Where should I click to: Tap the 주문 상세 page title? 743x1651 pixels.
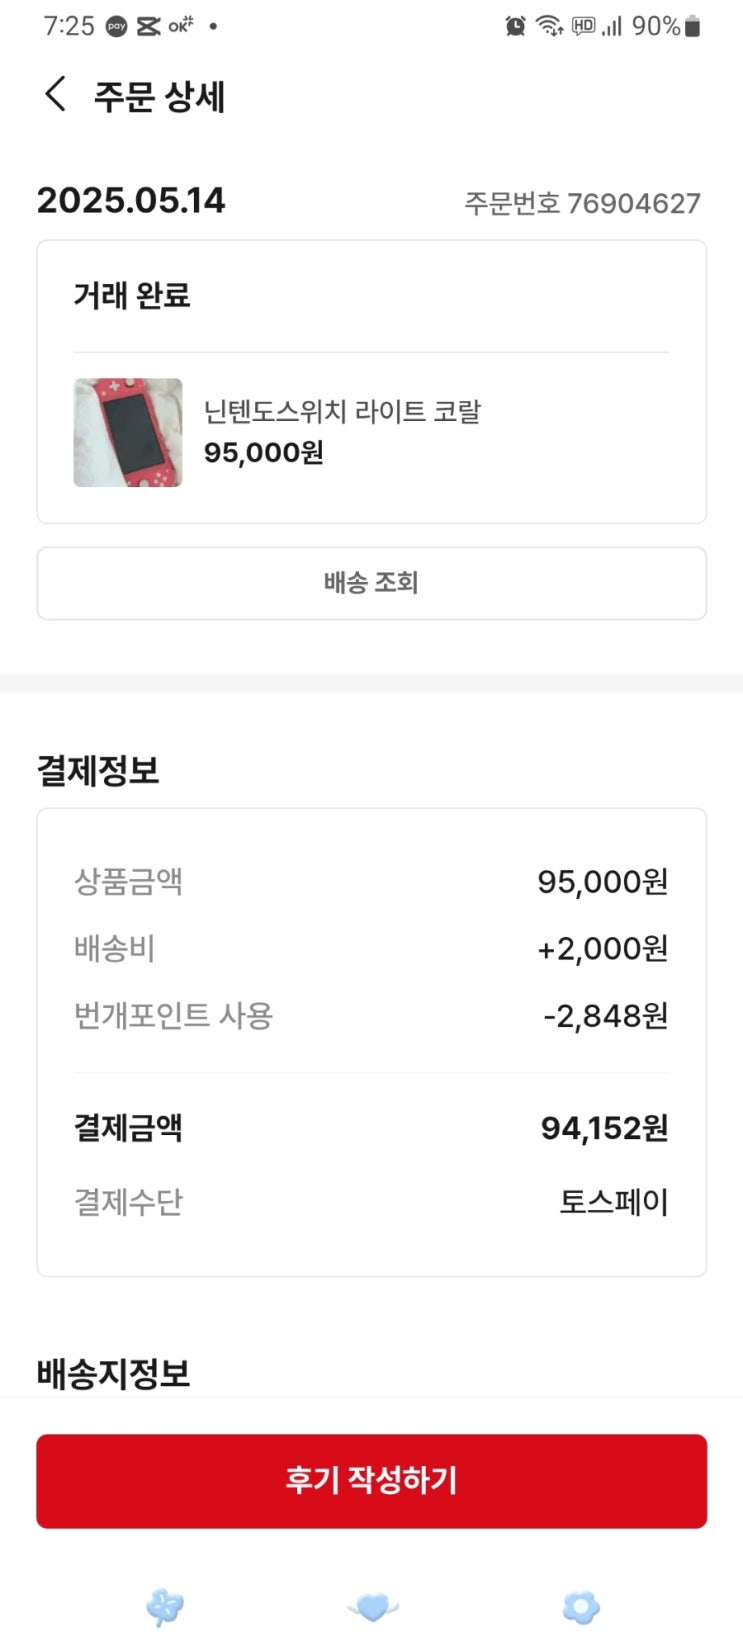(160, 97)
